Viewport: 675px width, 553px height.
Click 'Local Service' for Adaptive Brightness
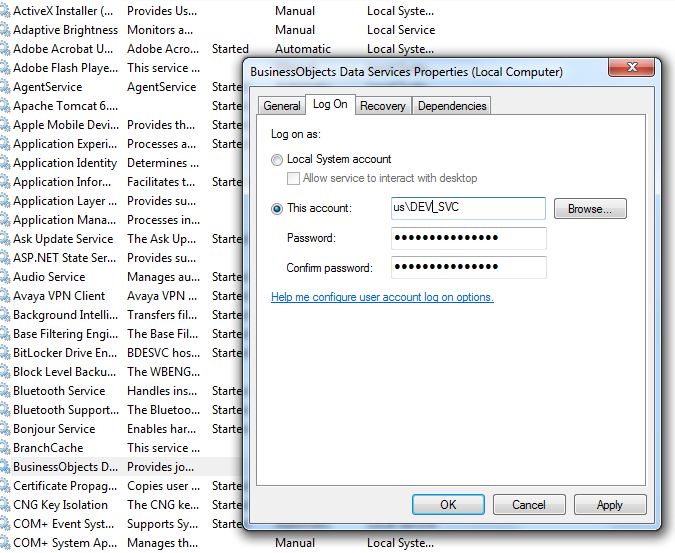(401, 30)
